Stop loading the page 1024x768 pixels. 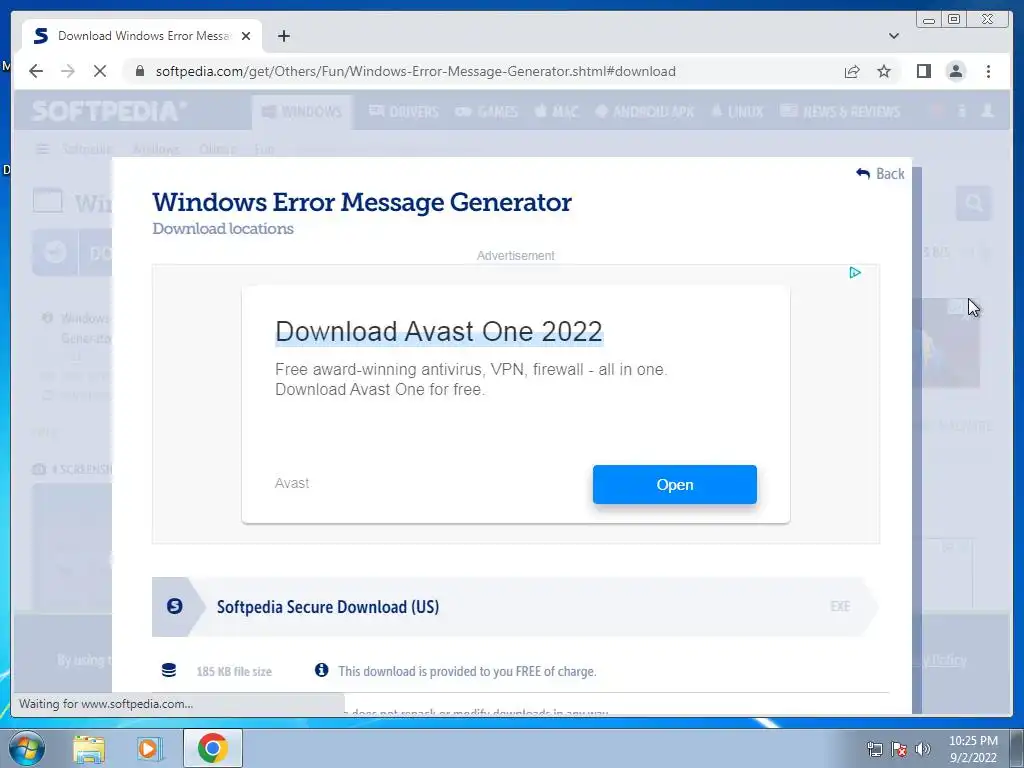click(x=100, y=71)
